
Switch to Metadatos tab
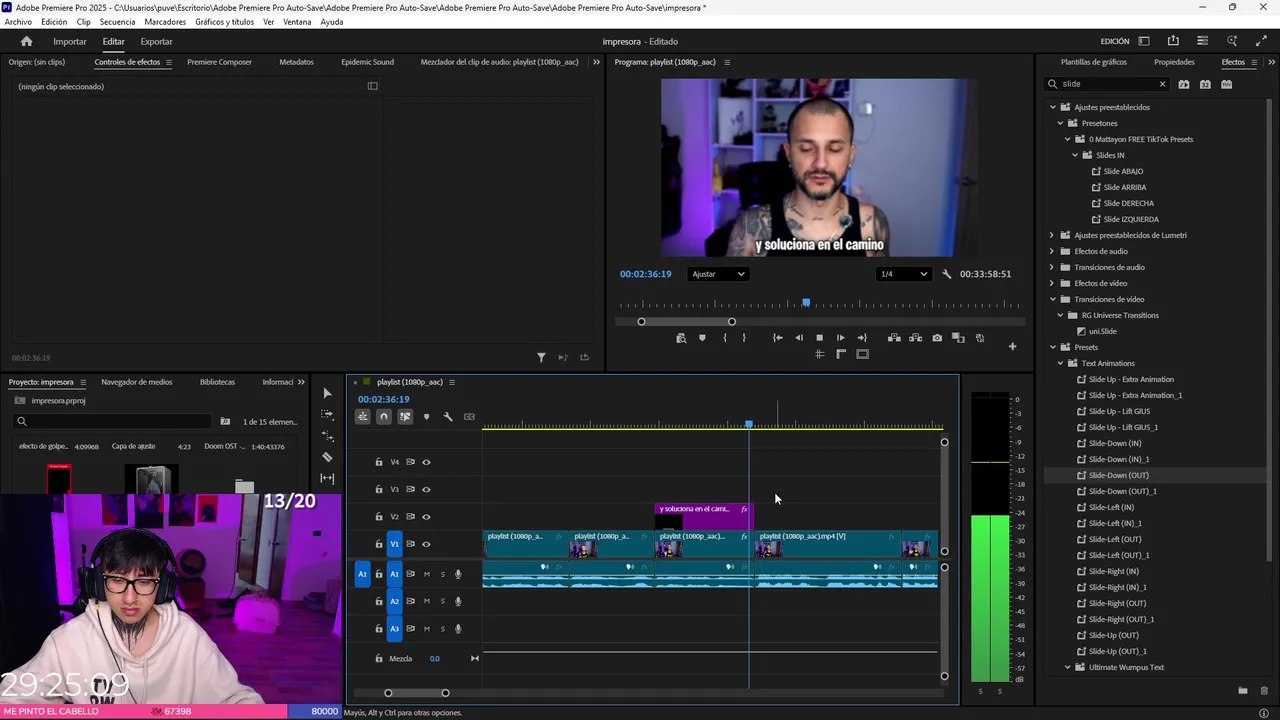point(296,62)
